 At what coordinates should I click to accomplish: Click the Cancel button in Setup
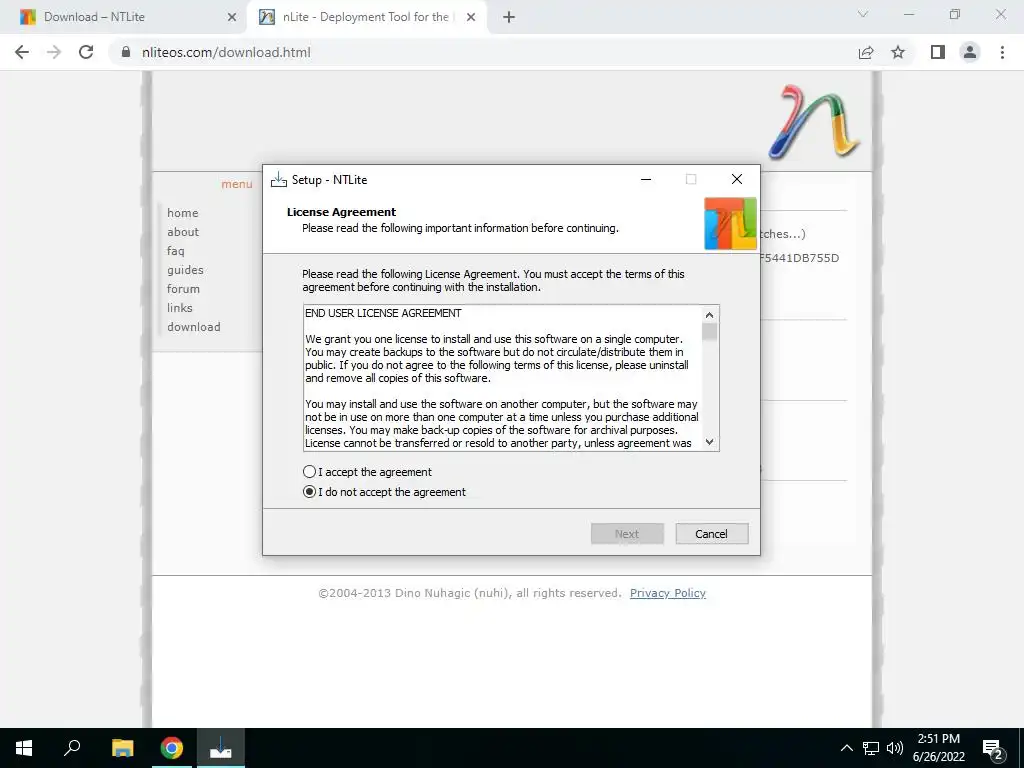tap(711, 534)
